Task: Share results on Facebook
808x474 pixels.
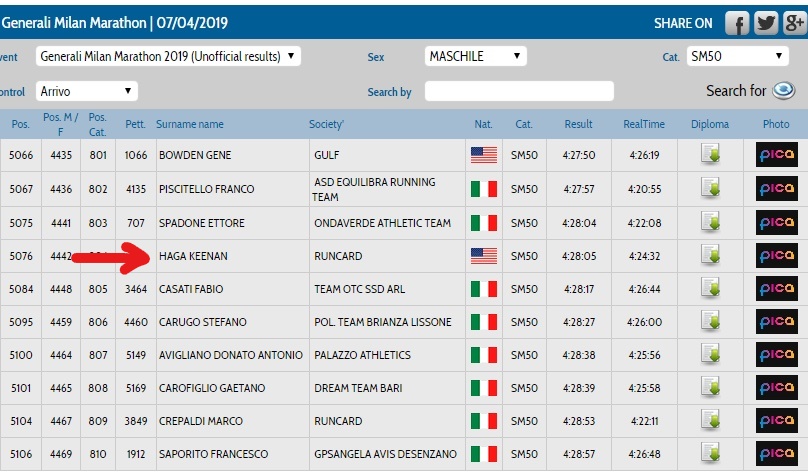Action: pyautogui.click(x=738, y=23)
